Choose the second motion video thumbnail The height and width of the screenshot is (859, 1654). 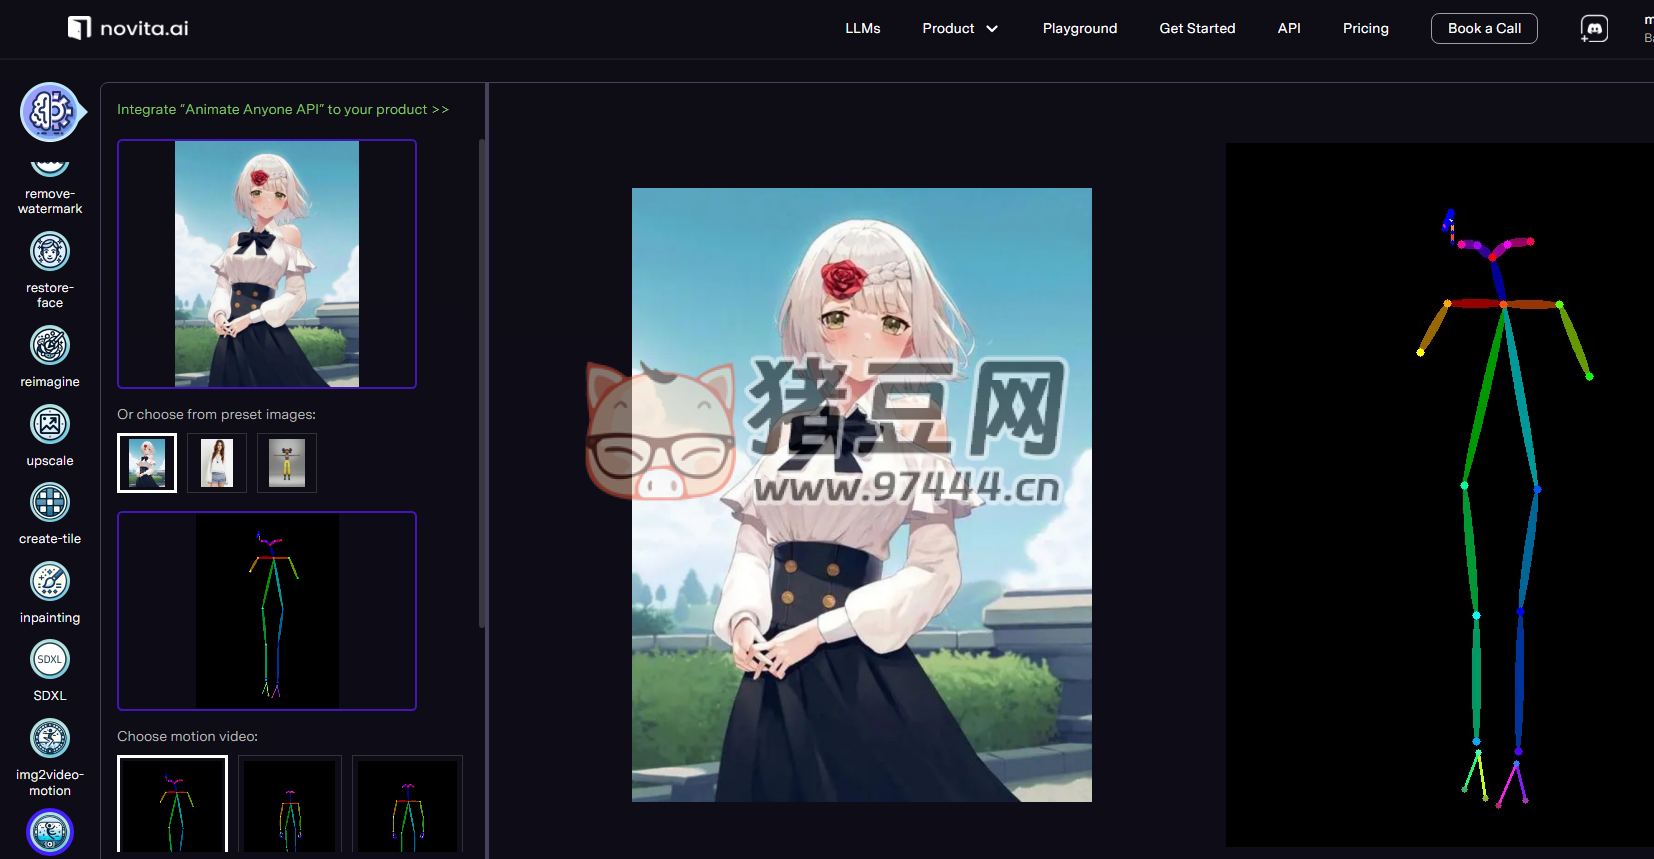(x=290, y=805)
